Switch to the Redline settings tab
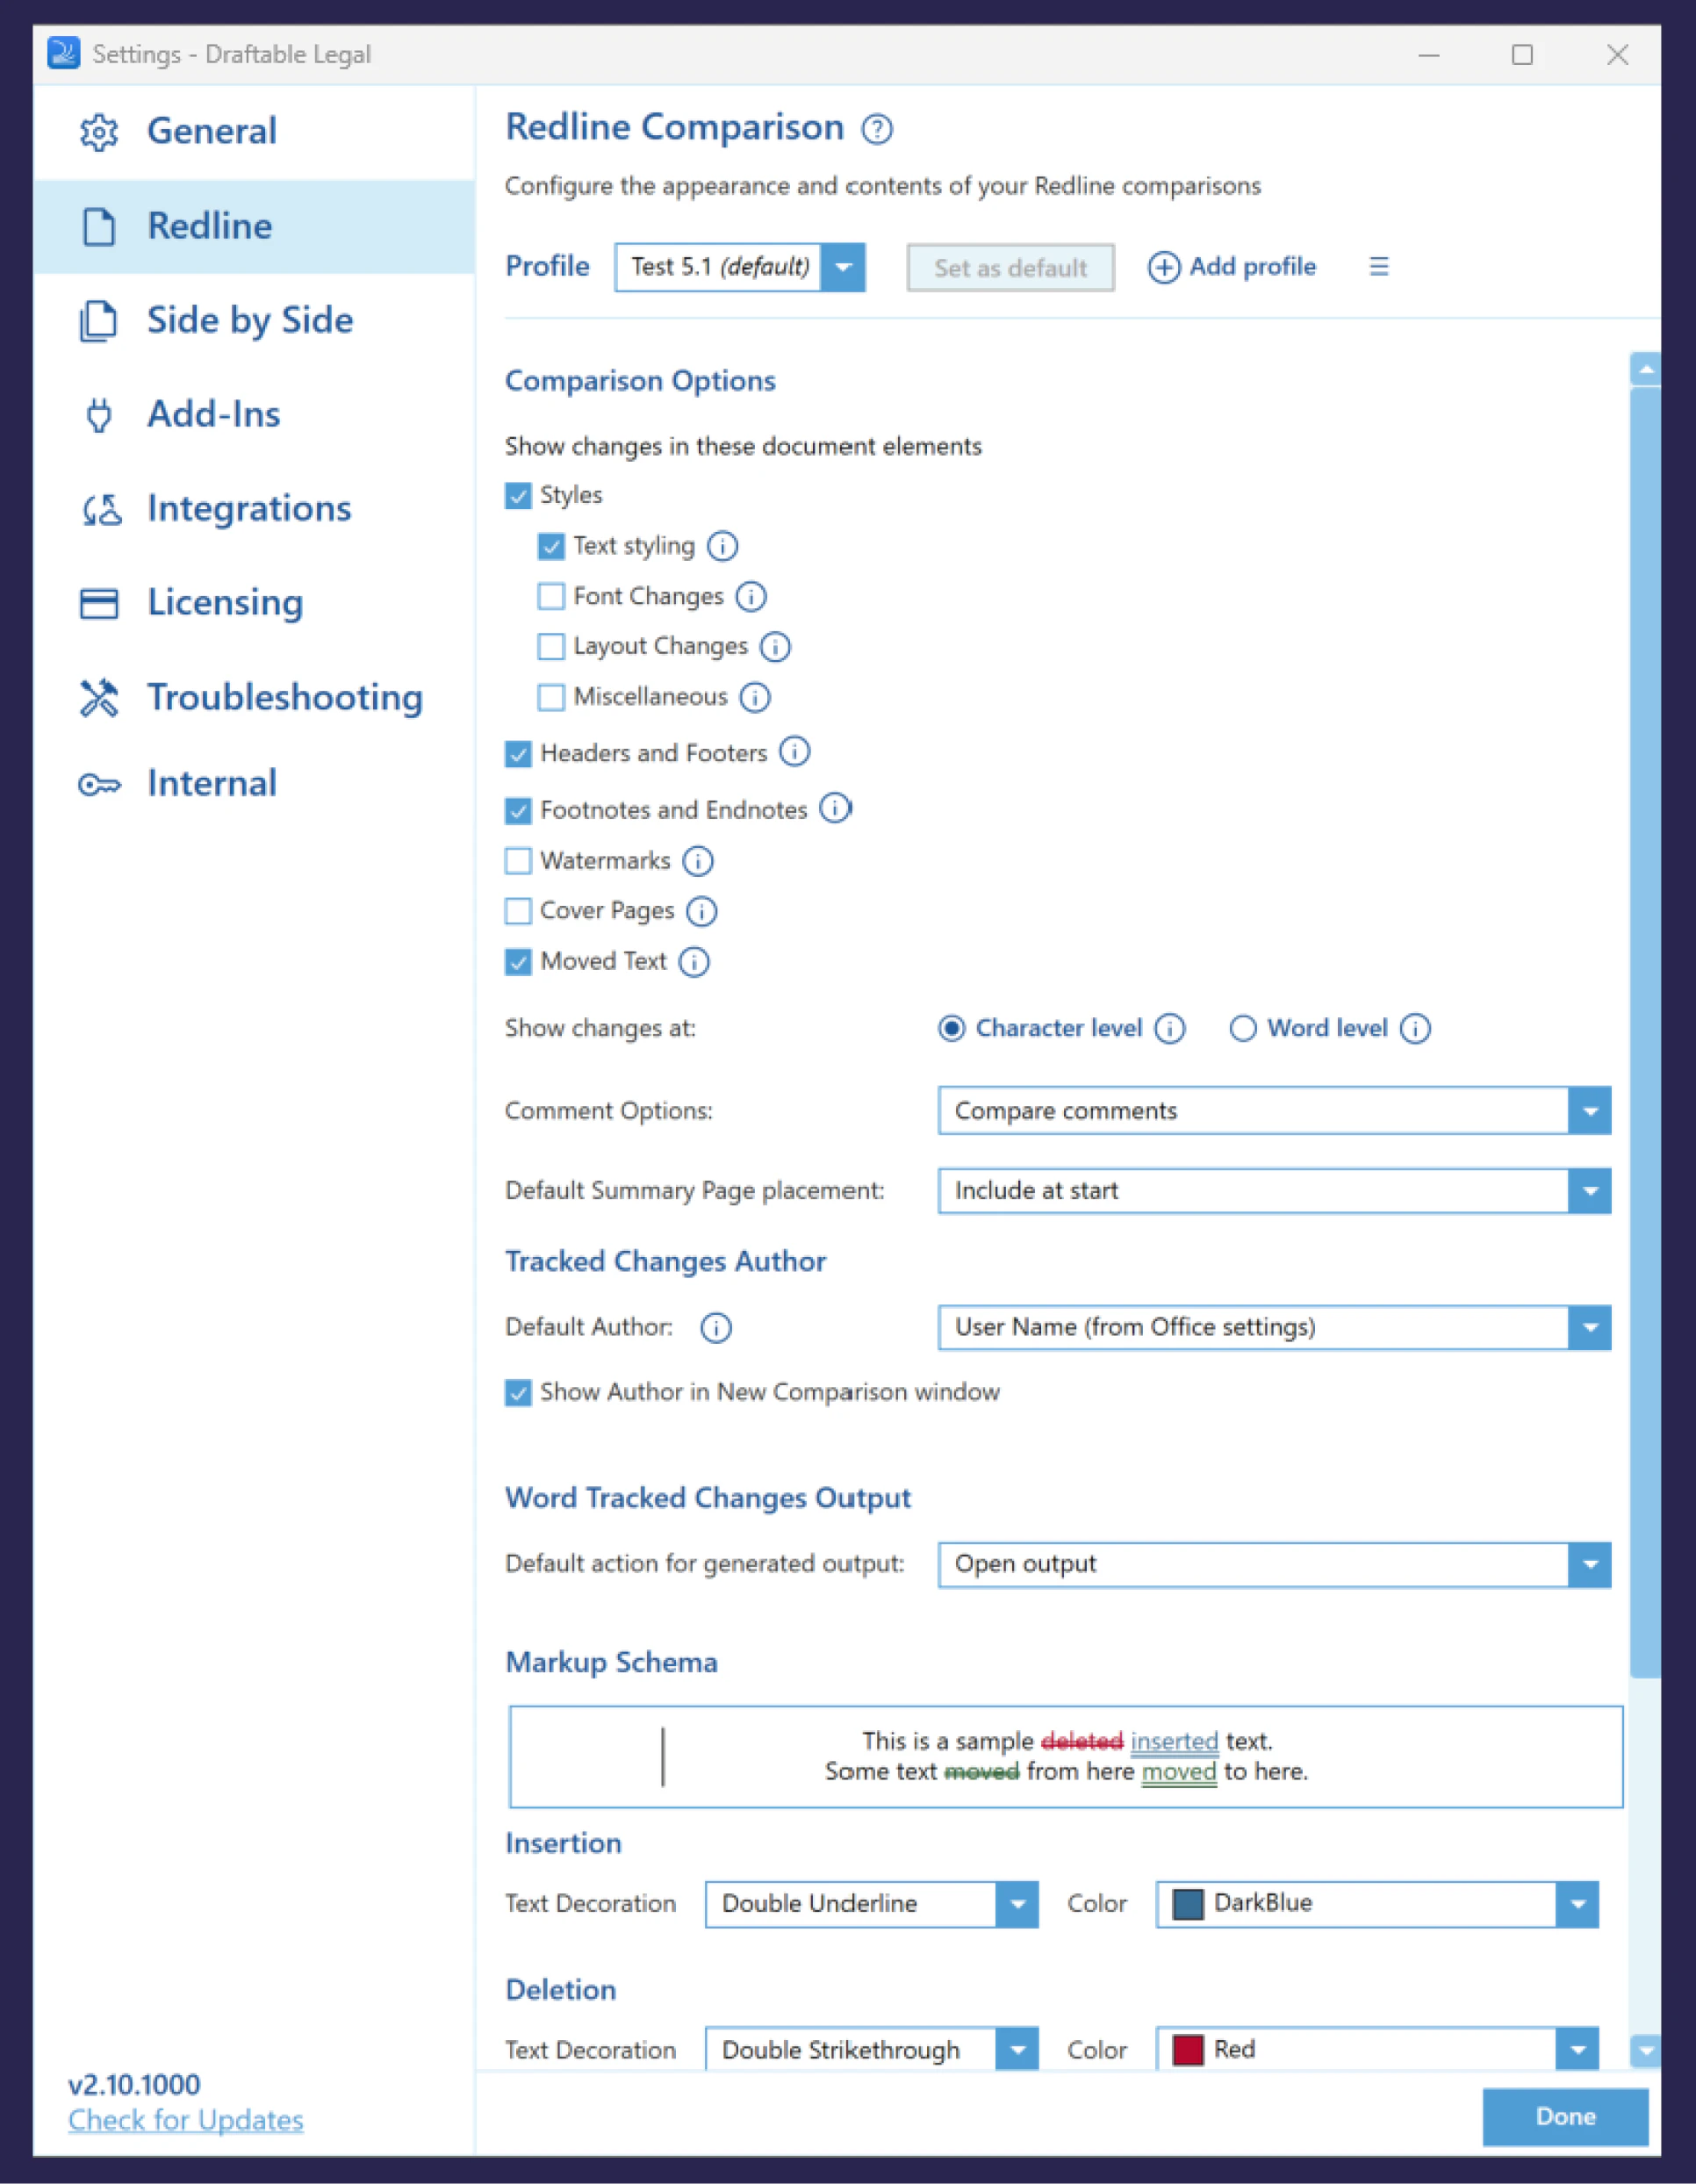 point(209,225)
